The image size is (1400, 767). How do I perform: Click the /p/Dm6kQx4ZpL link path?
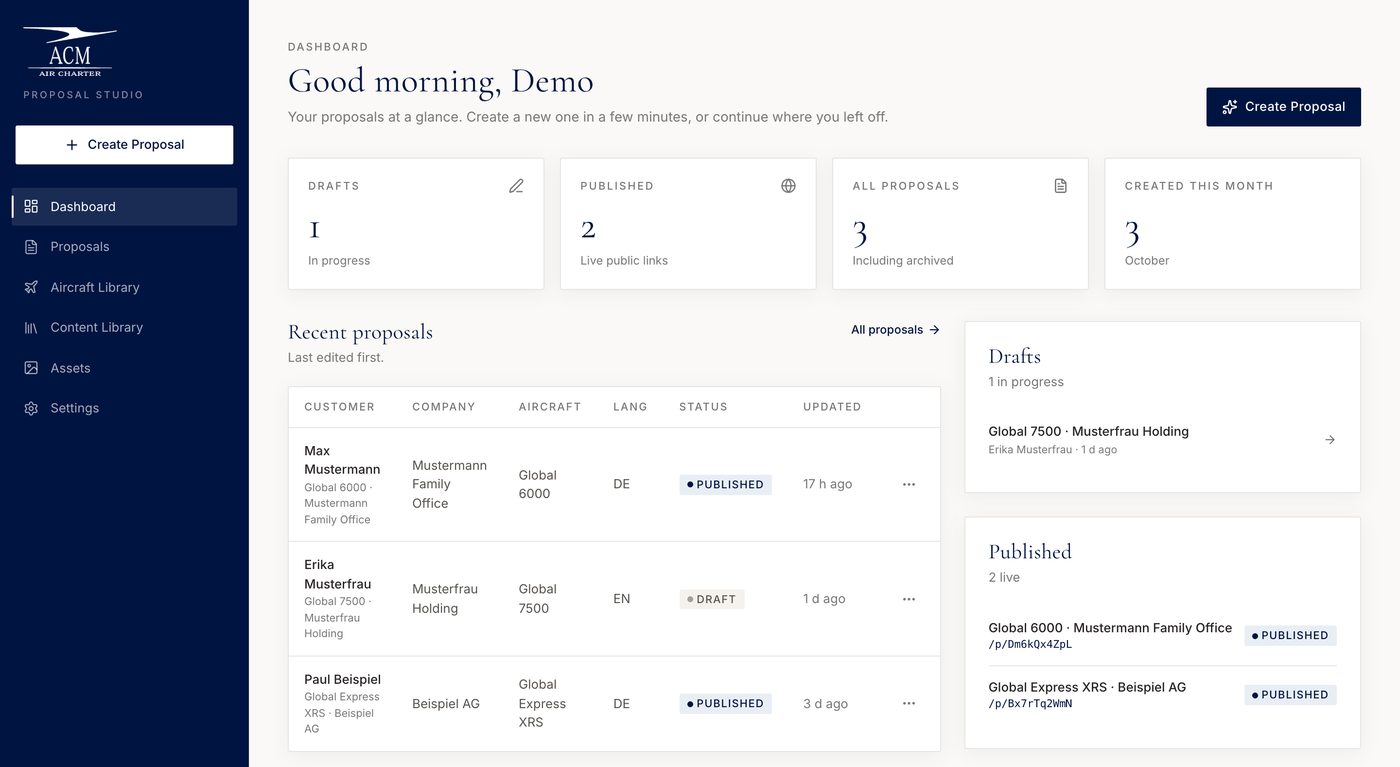1030,645
